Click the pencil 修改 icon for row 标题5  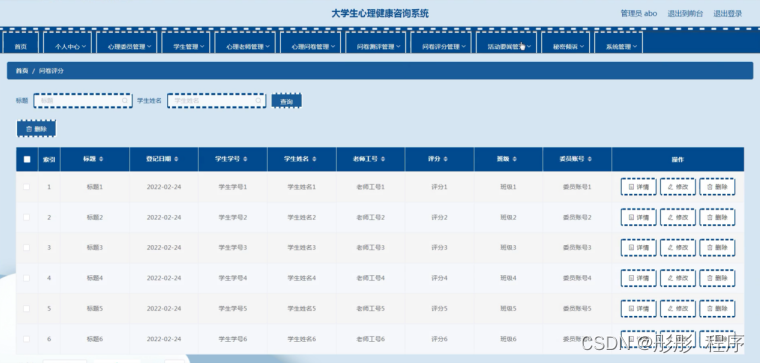pyautogui.click(x=670, y=309)
